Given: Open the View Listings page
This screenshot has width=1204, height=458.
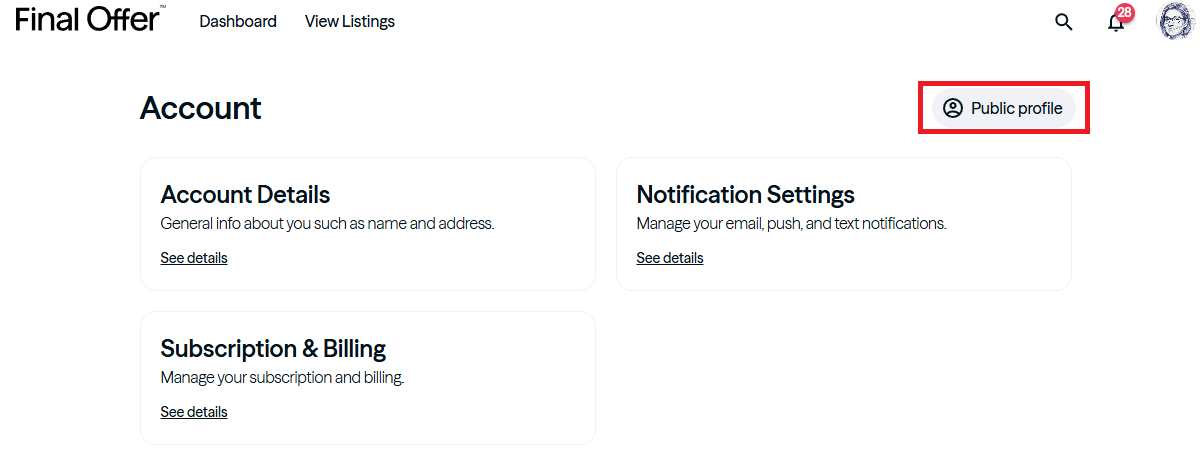Looking at the screenshot, I should pyautogui.click(x=350, y=21).
